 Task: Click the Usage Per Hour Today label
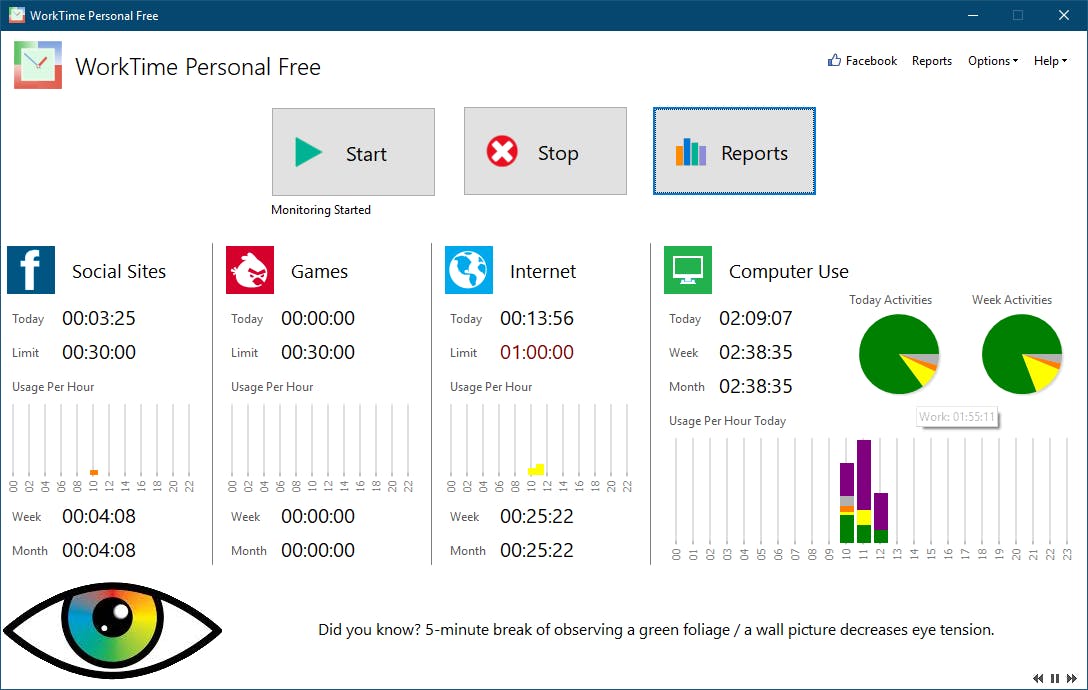click(727, 421)
